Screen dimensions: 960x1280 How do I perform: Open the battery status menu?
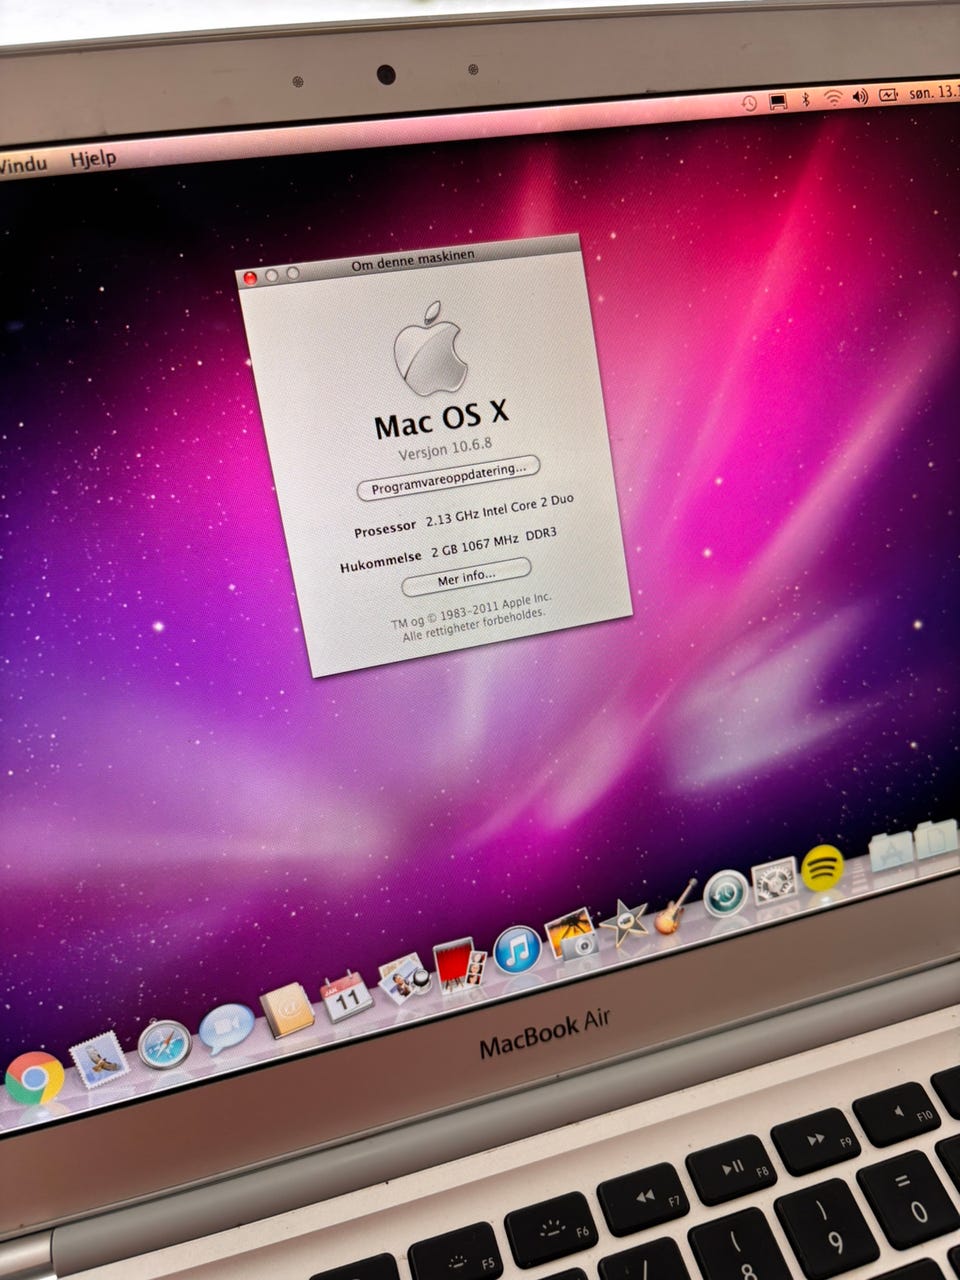point(888,95)
